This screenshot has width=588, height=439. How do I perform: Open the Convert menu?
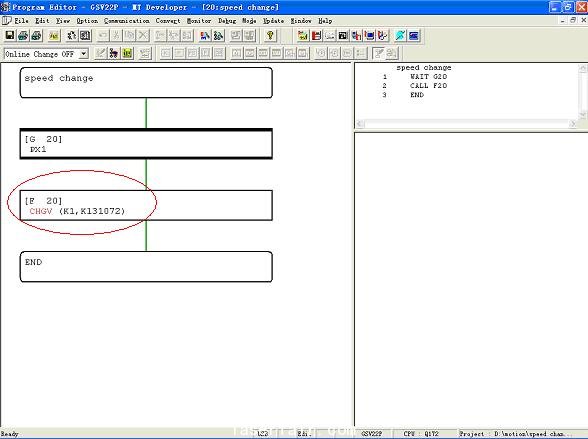[x=168, y=21]
